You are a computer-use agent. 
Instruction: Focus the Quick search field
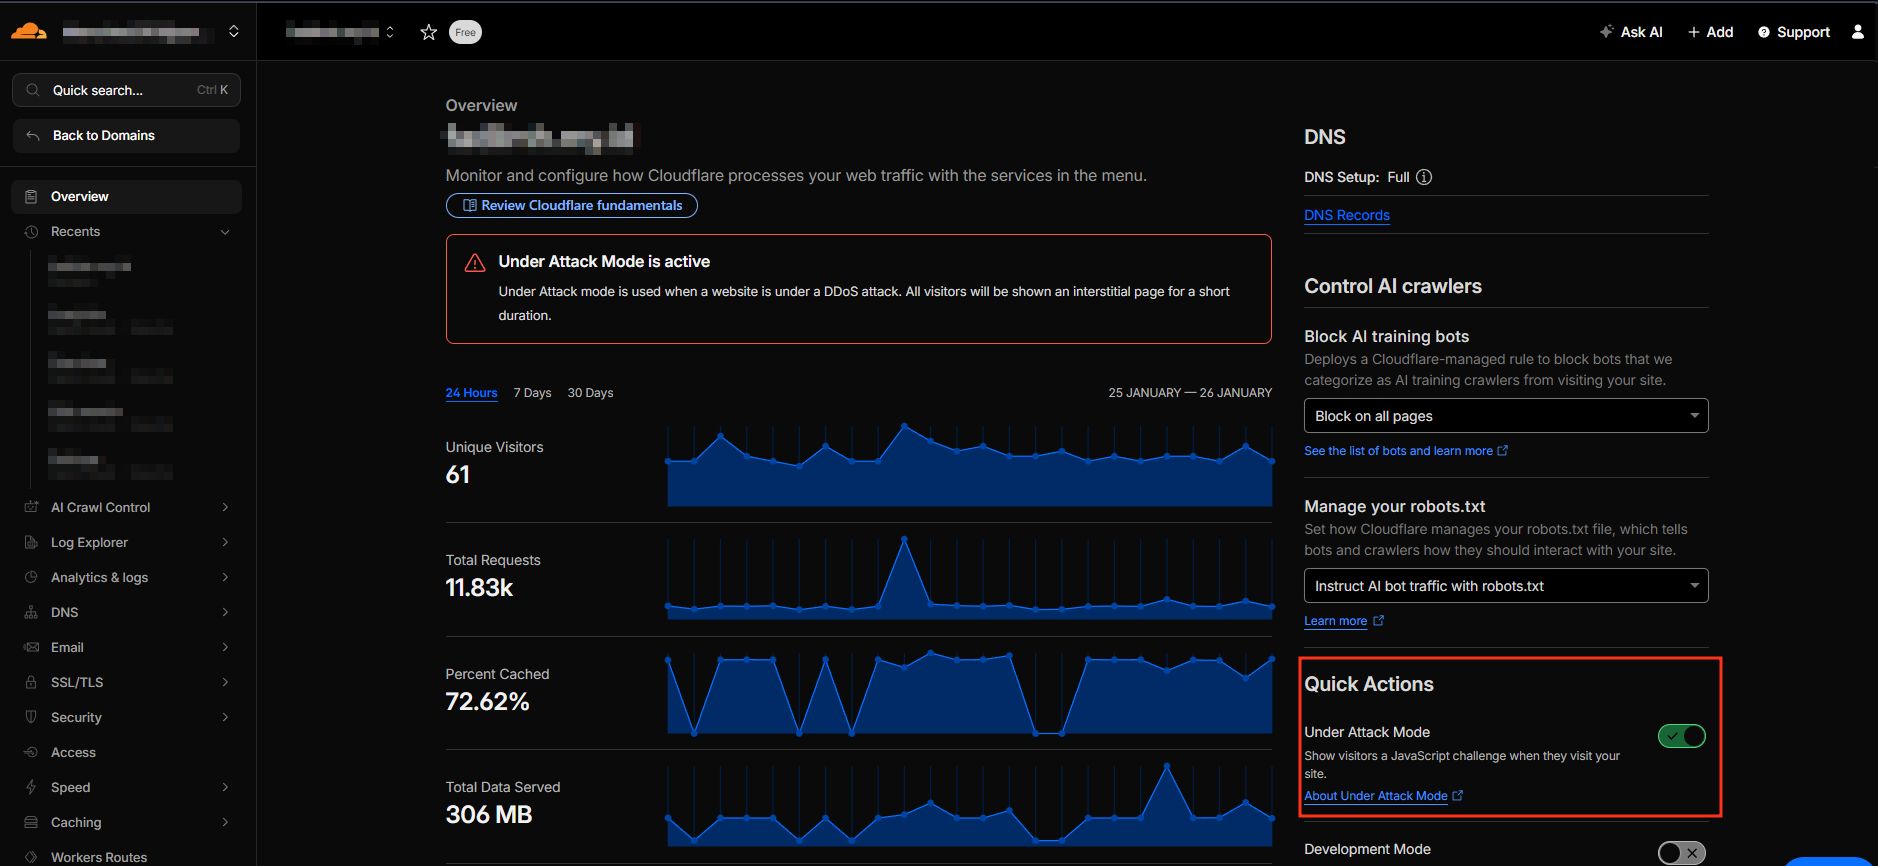tap(127, 90)
